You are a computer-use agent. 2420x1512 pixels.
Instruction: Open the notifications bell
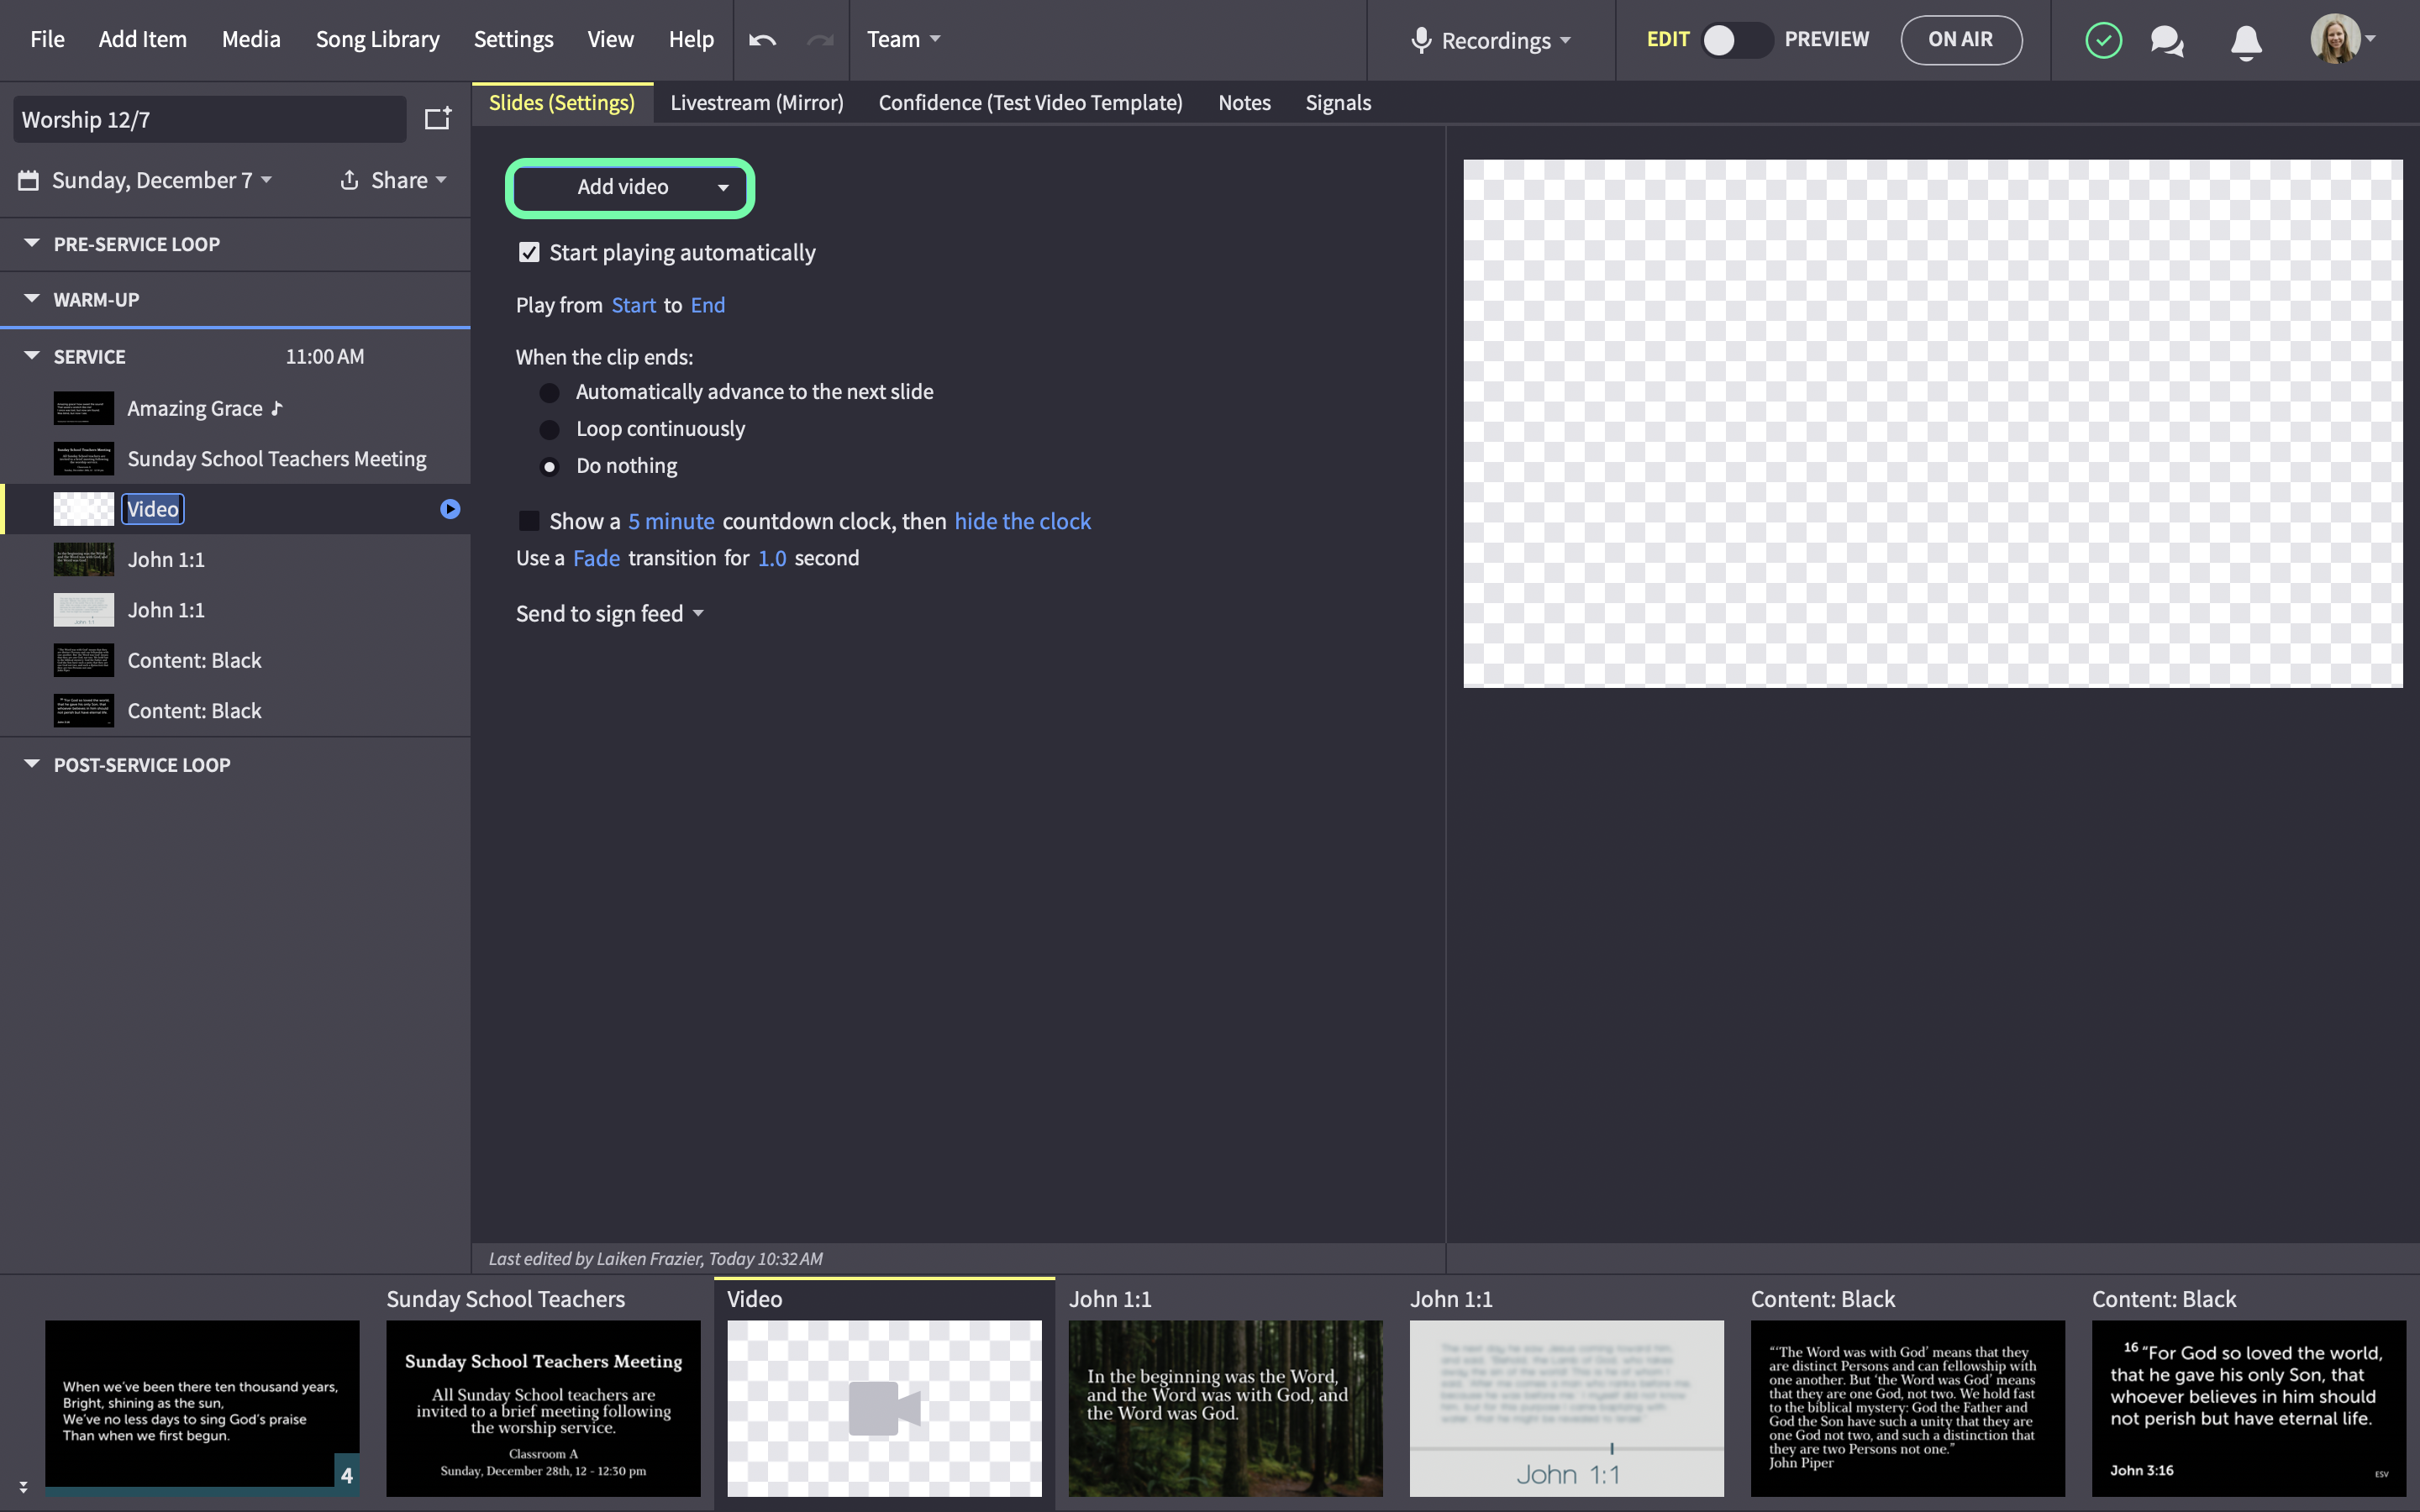pos(2246,42)
